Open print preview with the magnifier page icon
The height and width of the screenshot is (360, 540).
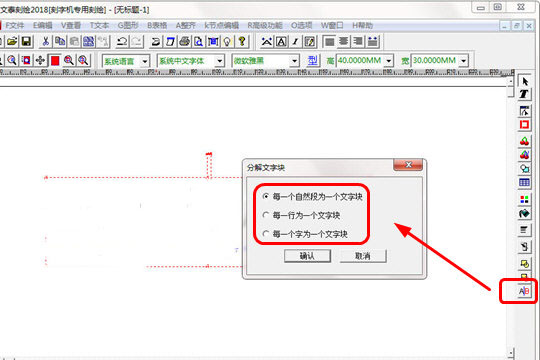pyautogui.click(x=199, y=42)
